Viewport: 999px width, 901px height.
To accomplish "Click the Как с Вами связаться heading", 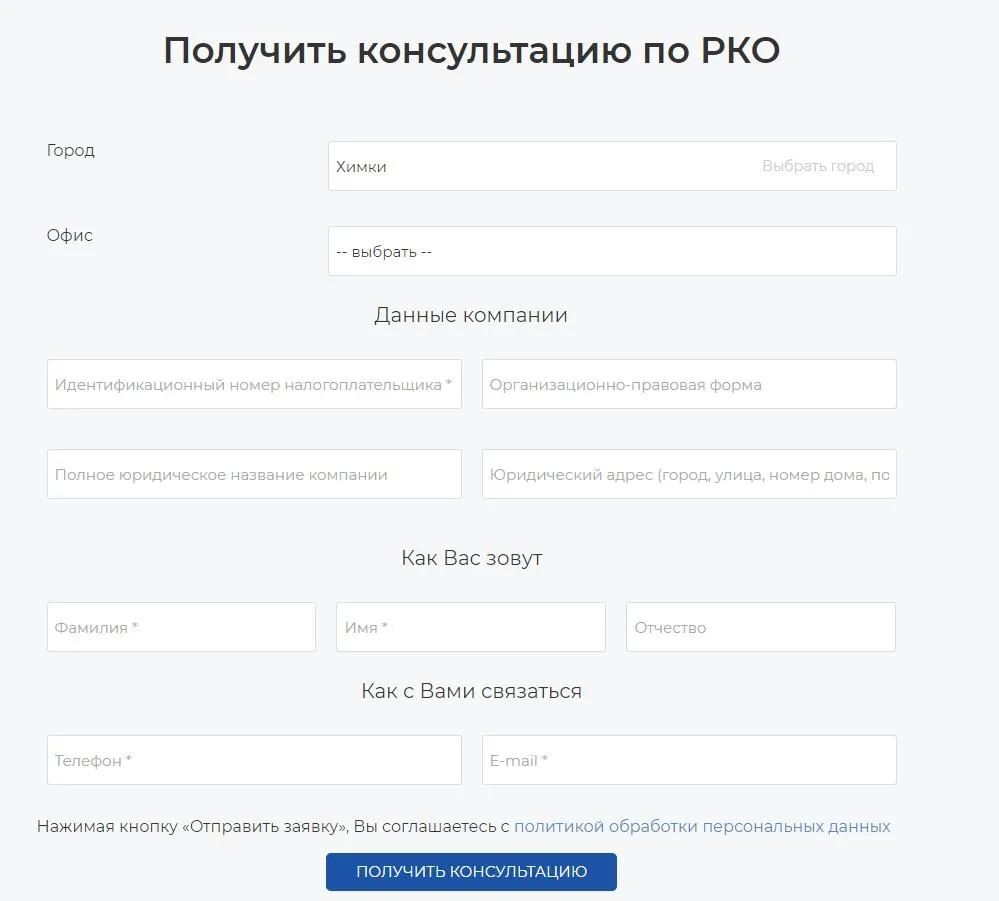I will click(x=471, y=691).
